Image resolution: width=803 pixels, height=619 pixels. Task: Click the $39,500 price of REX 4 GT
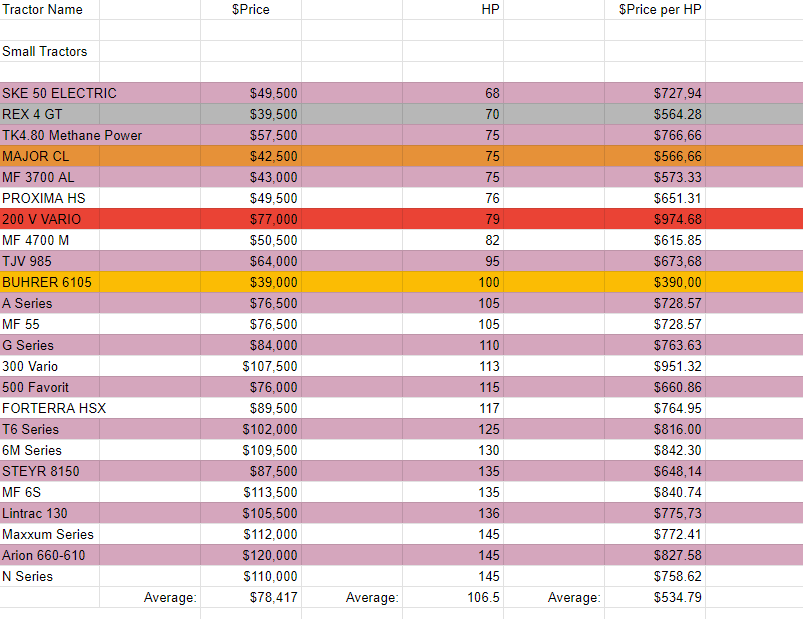pyautogui.click(x=251, y=114)
